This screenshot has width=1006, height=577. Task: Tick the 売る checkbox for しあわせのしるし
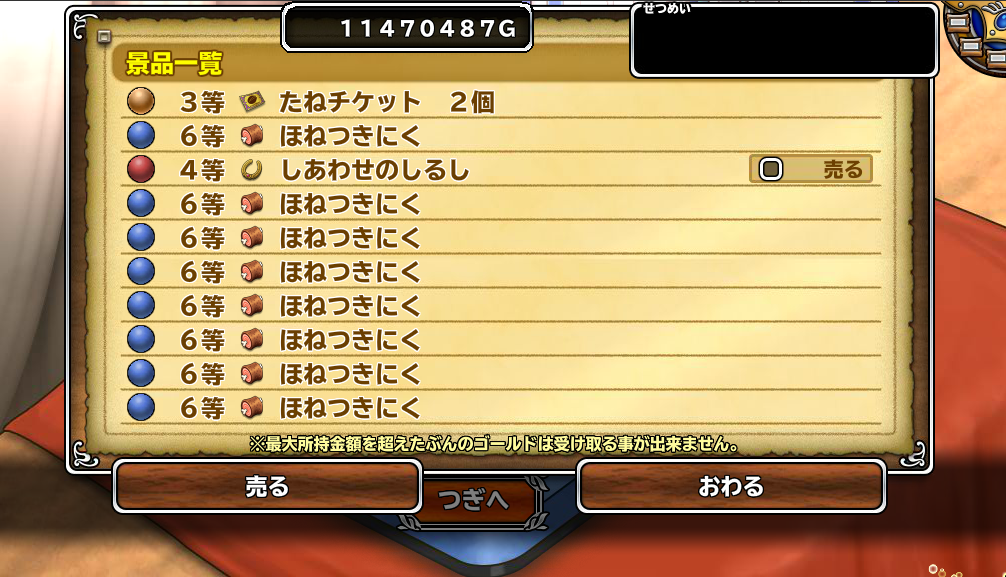[x=771, y=169]
